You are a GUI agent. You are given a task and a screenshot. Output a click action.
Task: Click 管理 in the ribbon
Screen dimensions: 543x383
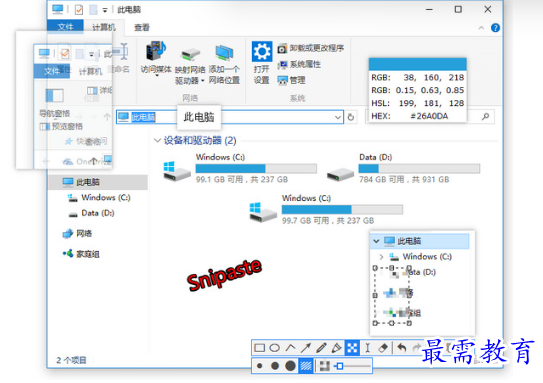click(x=292, y=80)
